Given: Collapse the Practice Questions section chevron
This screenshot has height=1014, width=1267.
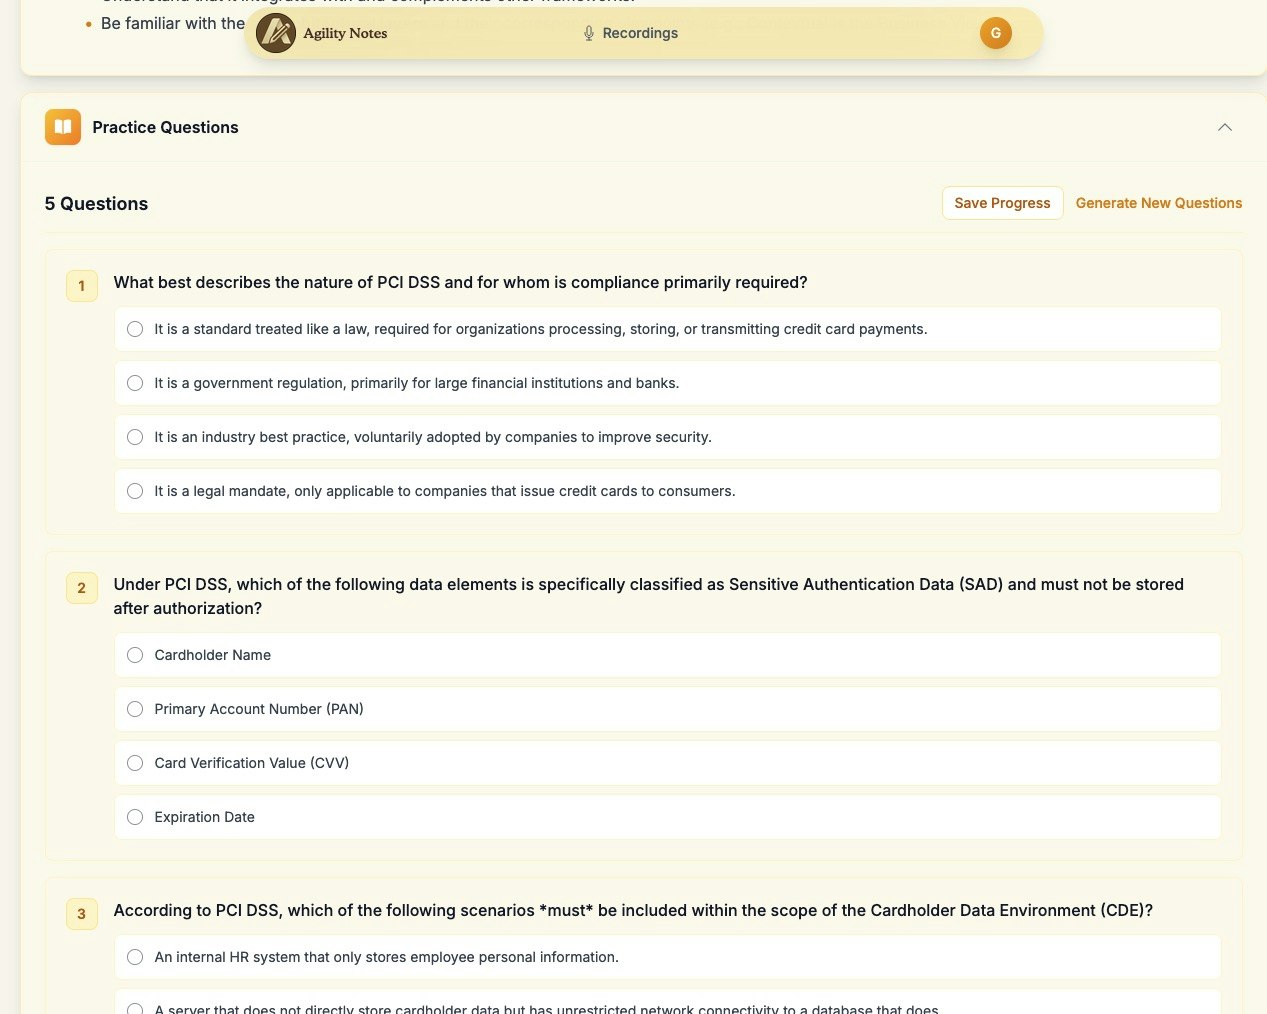Looking at the screenshot, I should point(1225,127).
